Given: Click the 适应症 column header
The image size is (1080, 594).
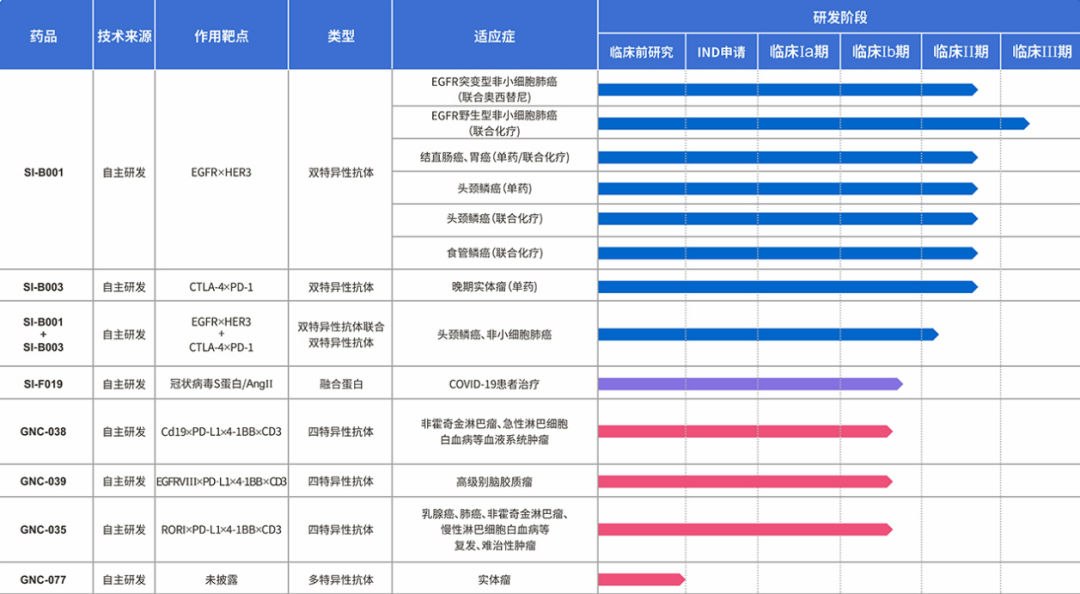Looking at the screenshot, I should pyautogui.click(x=495, y=36).
